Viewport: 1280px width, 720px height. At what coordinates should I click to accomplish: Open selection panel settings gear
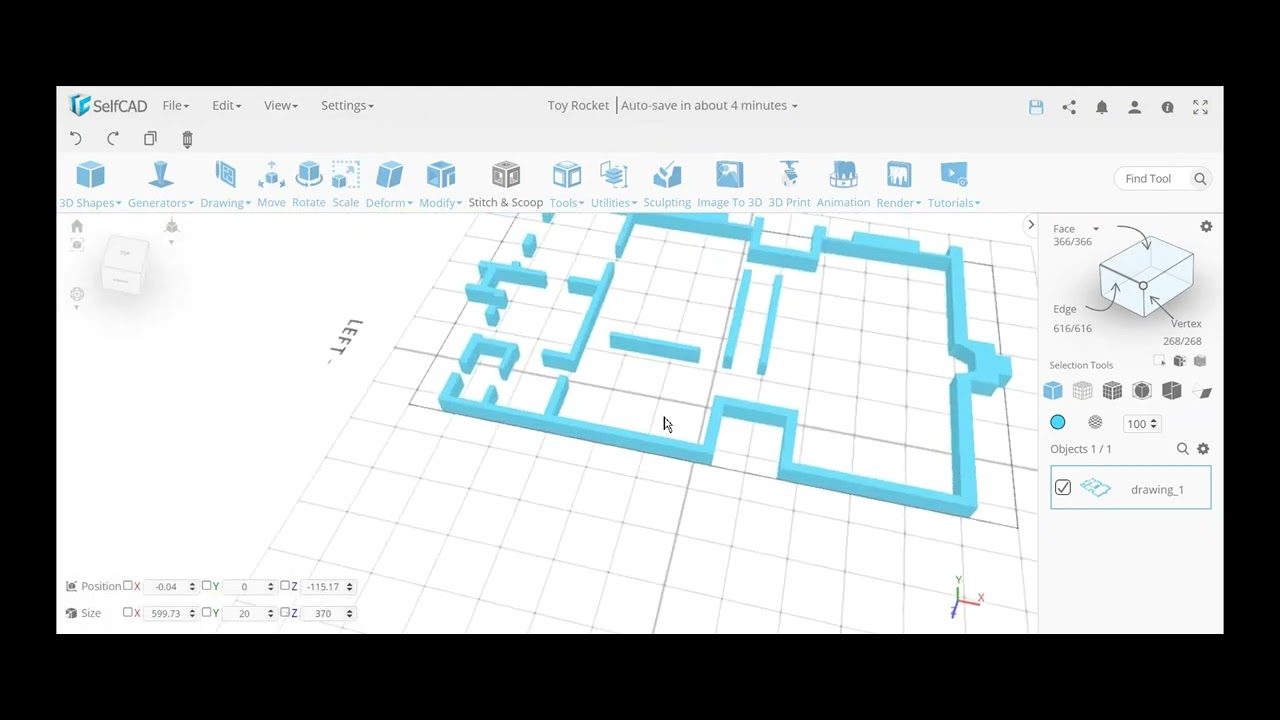[x=1206, y=227]
